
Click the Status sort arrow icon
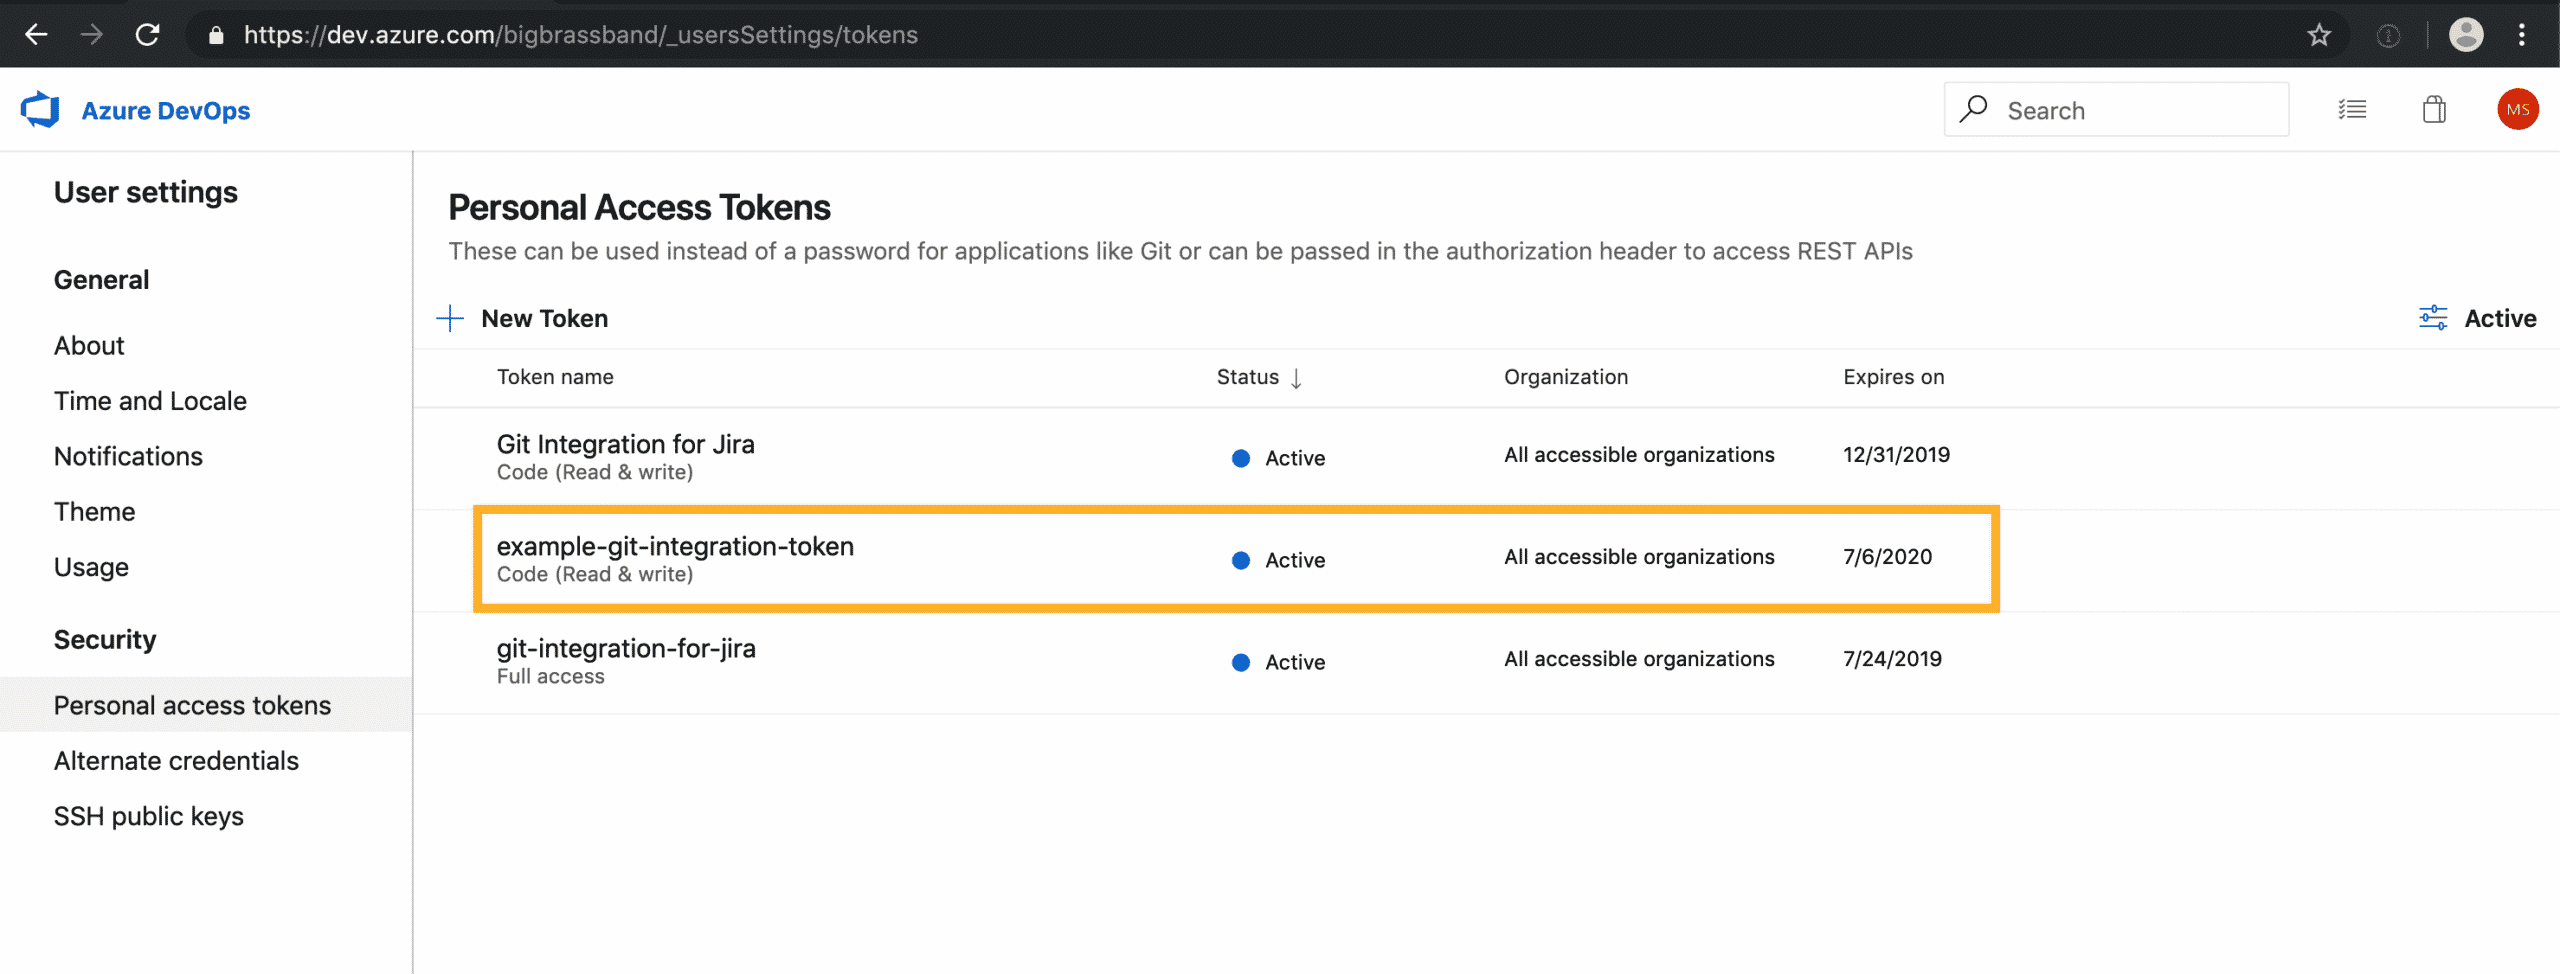[1296, 378]
